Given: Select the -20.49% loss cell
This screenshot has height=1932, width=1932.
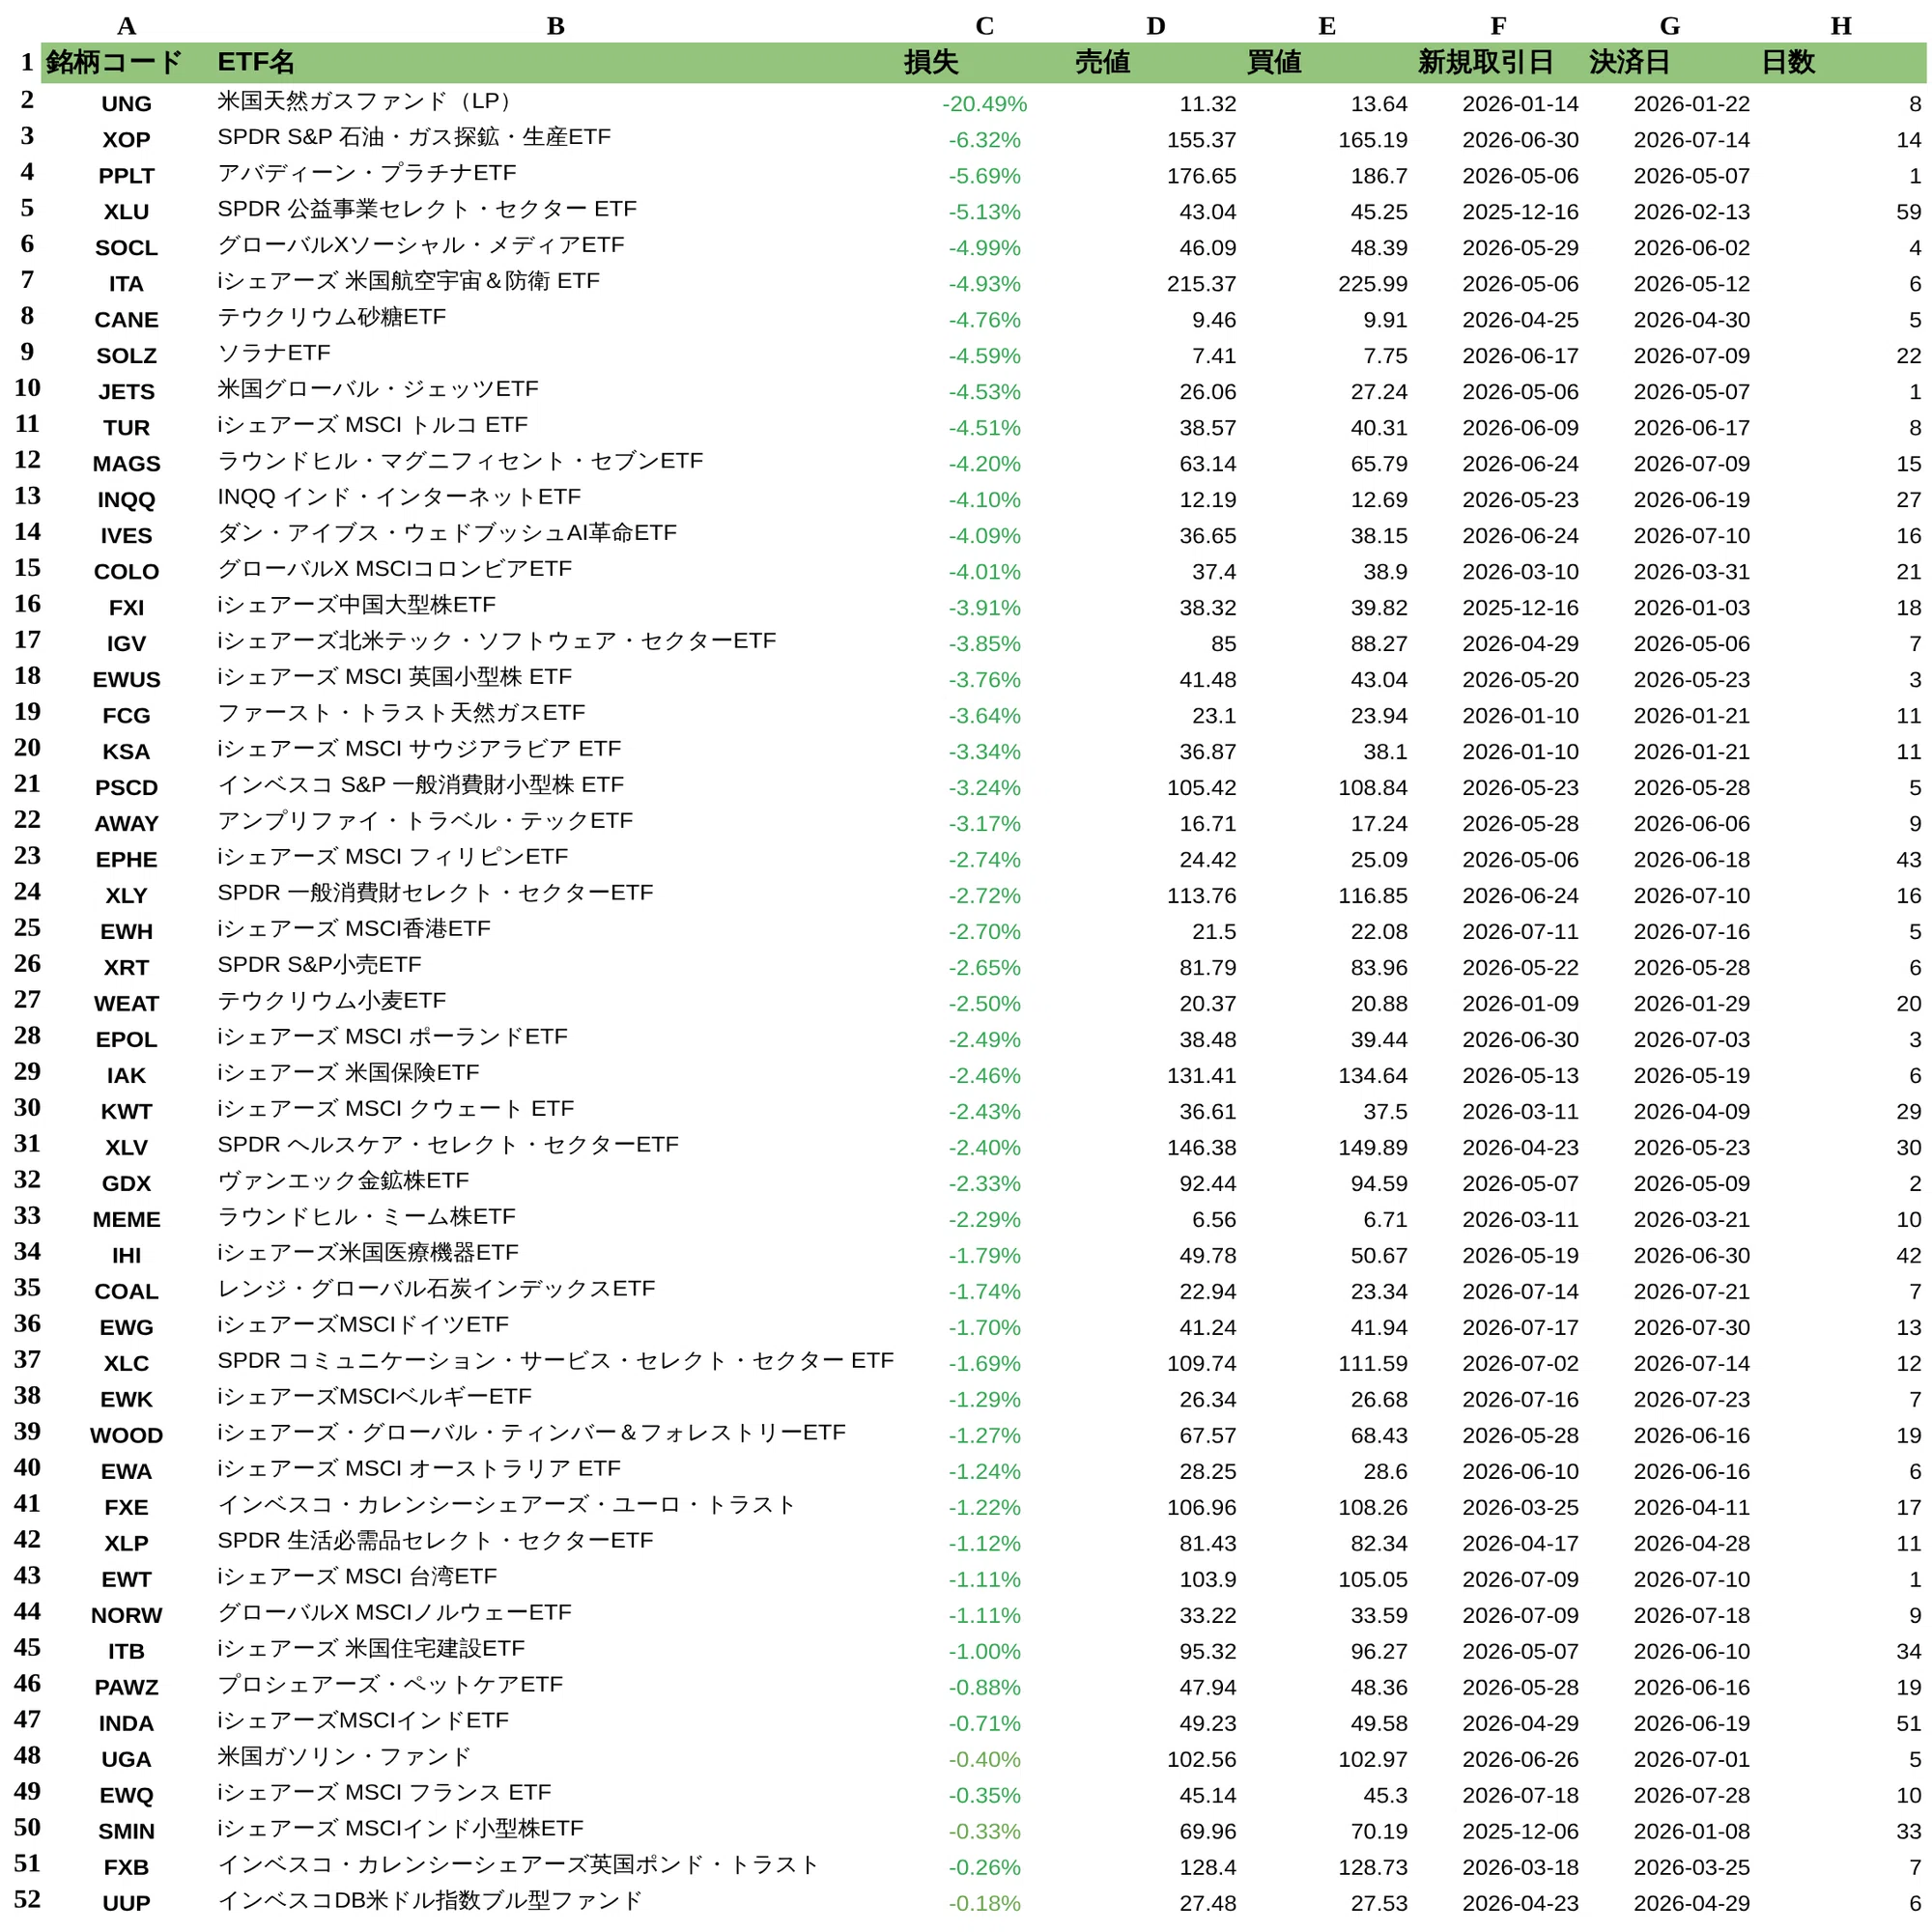Looking at the screenshot, I should [984, 103].
